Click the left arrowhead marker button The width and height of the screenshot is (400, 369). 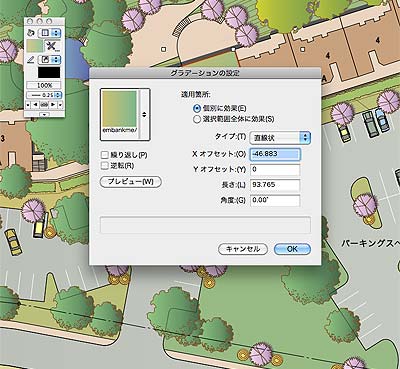36,105
